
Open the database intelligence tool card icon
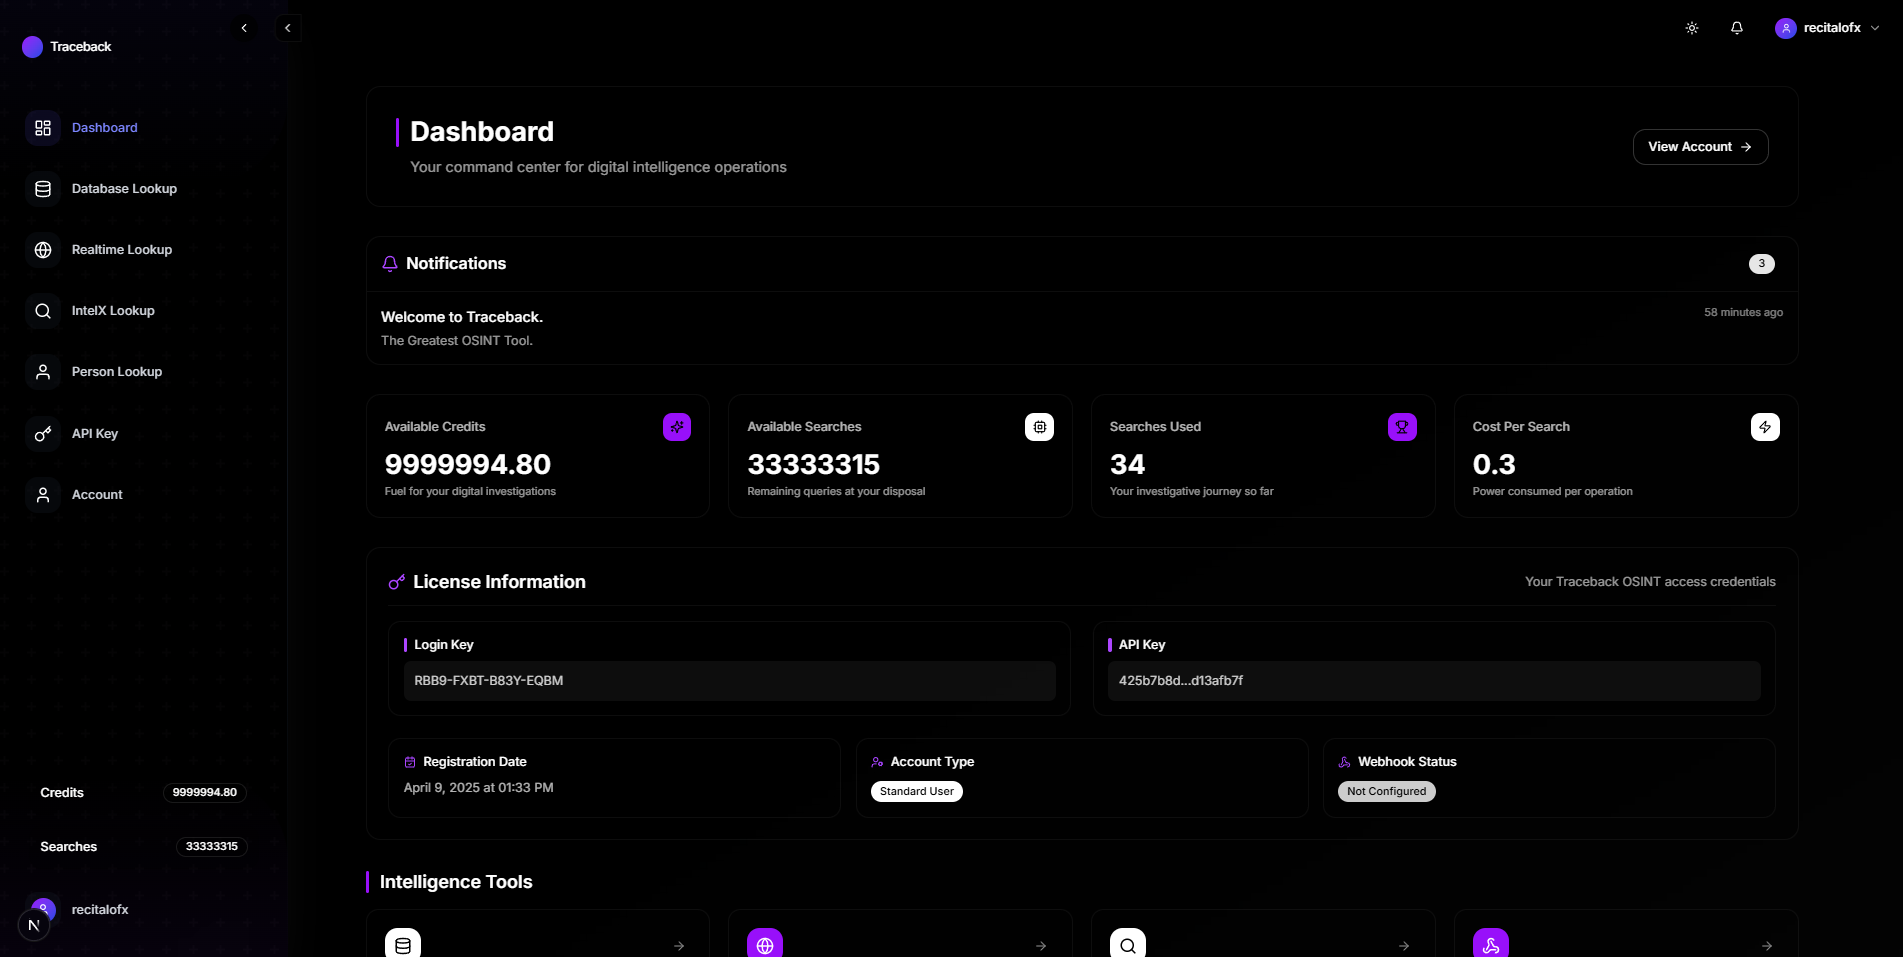[x=403, y=944]
